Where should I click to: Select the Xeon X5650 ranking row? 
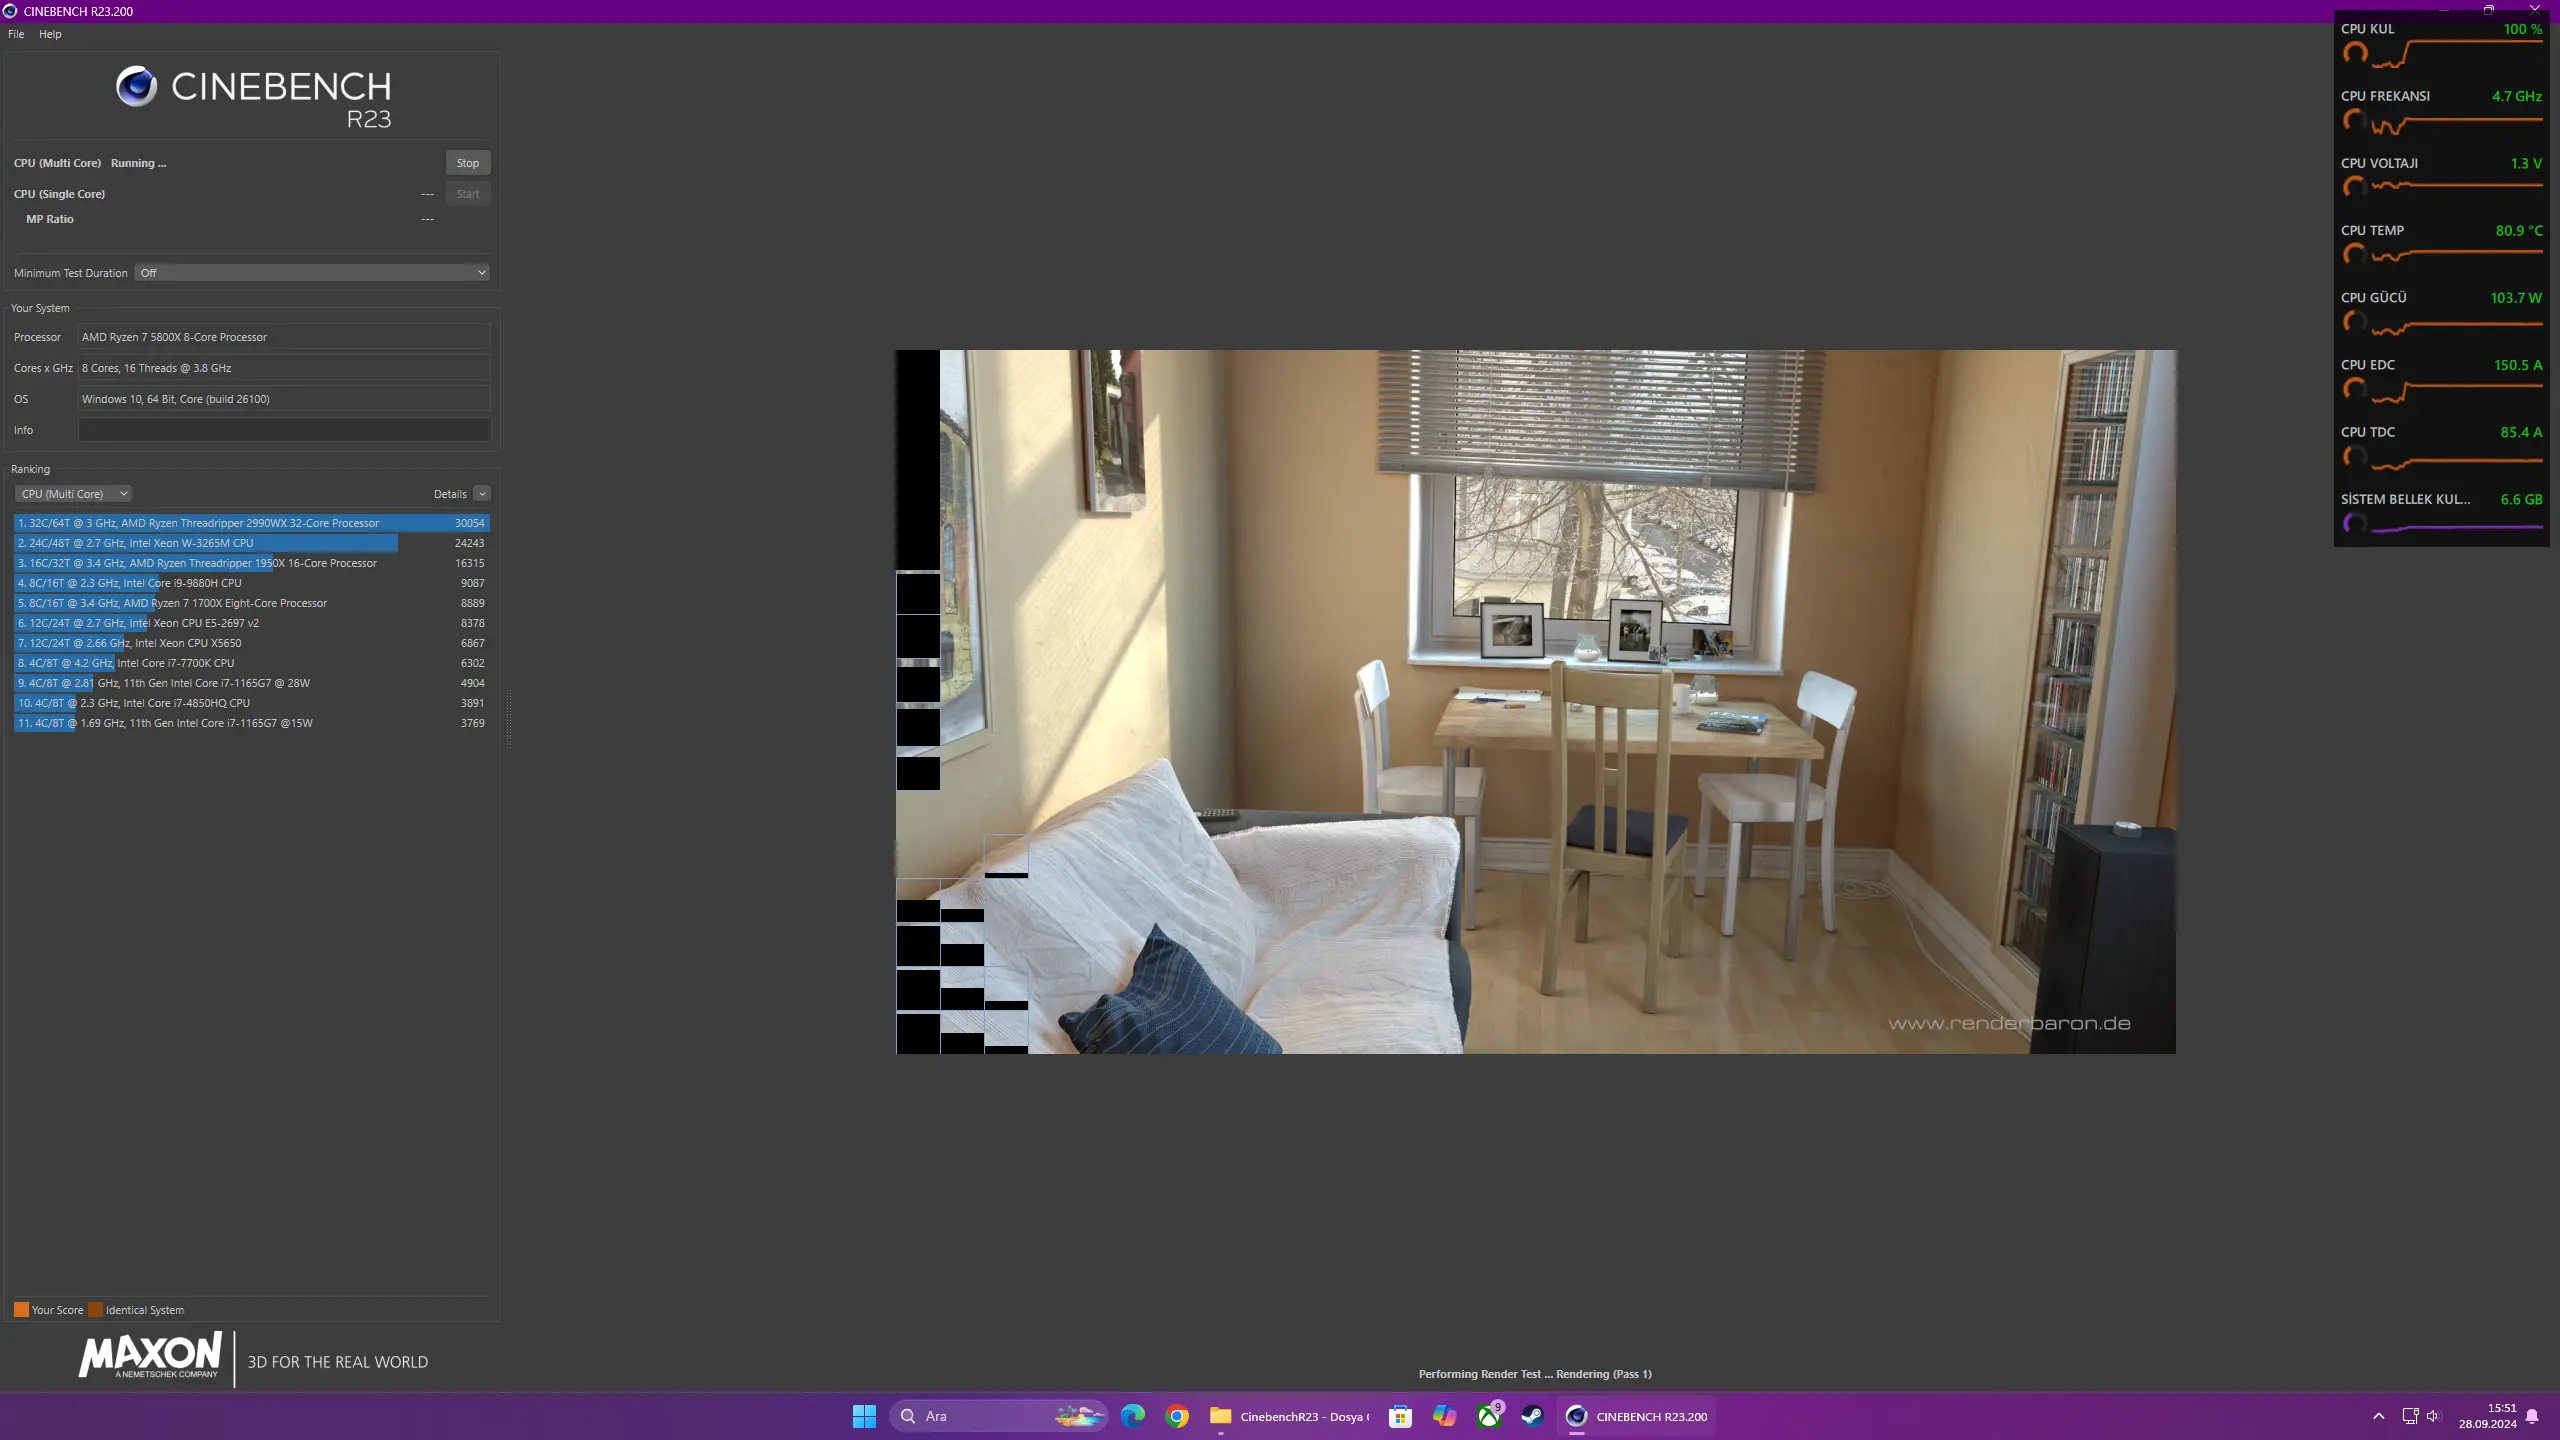[252, 643]
